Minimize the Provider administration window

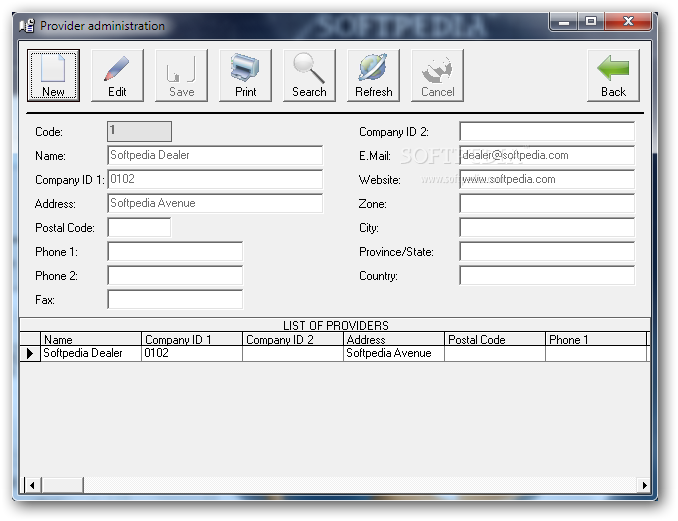click(563, 22)
